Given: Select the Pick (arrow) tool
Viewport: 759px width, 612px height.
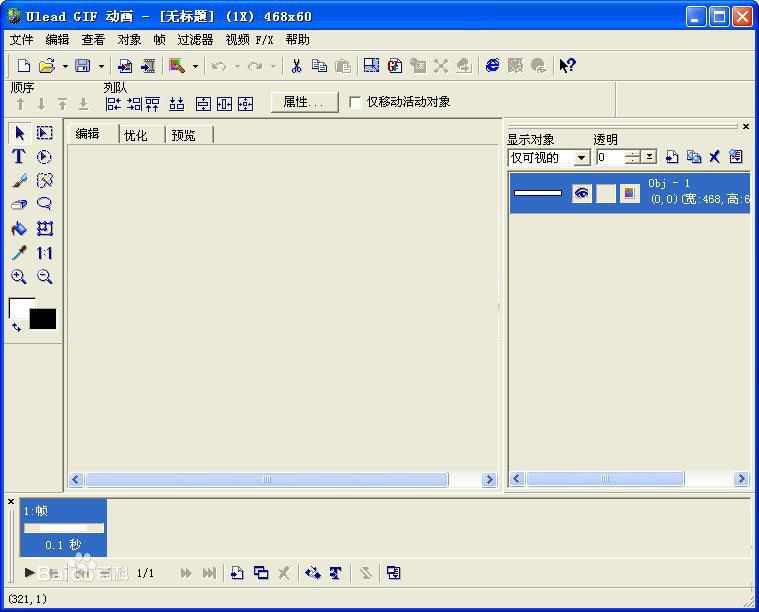Looking at the screenshot, I should [19, 133].
